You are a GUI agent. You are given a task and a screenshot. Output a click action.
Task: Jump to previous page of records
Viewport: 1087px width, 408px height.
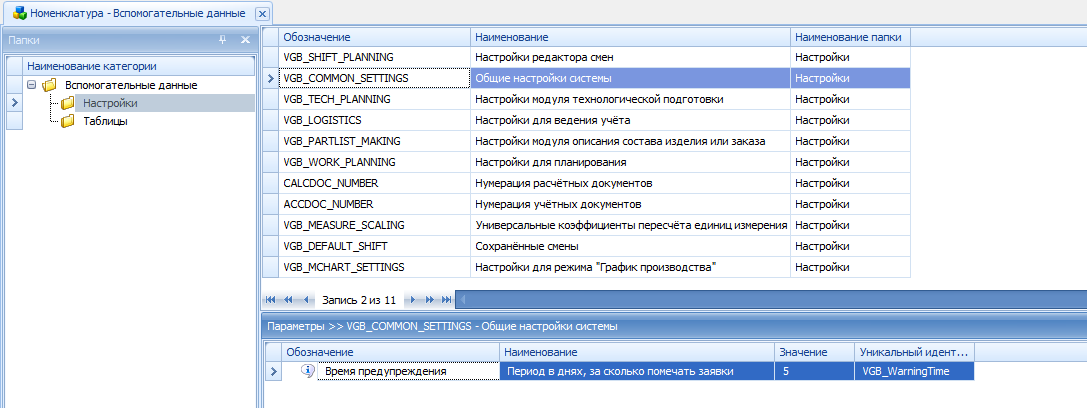coord(288,300)
